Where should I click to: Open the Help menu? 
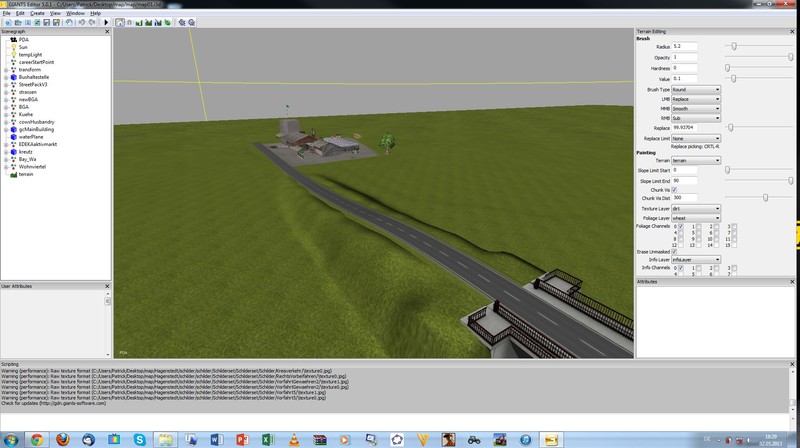point(95,13)
